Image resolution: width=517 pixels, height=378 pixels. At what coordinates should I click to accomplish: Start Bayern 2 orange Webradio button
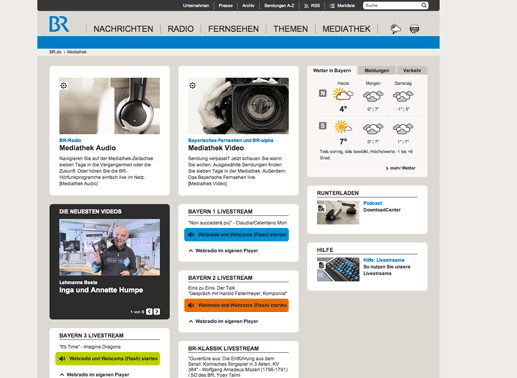[236, 305]
